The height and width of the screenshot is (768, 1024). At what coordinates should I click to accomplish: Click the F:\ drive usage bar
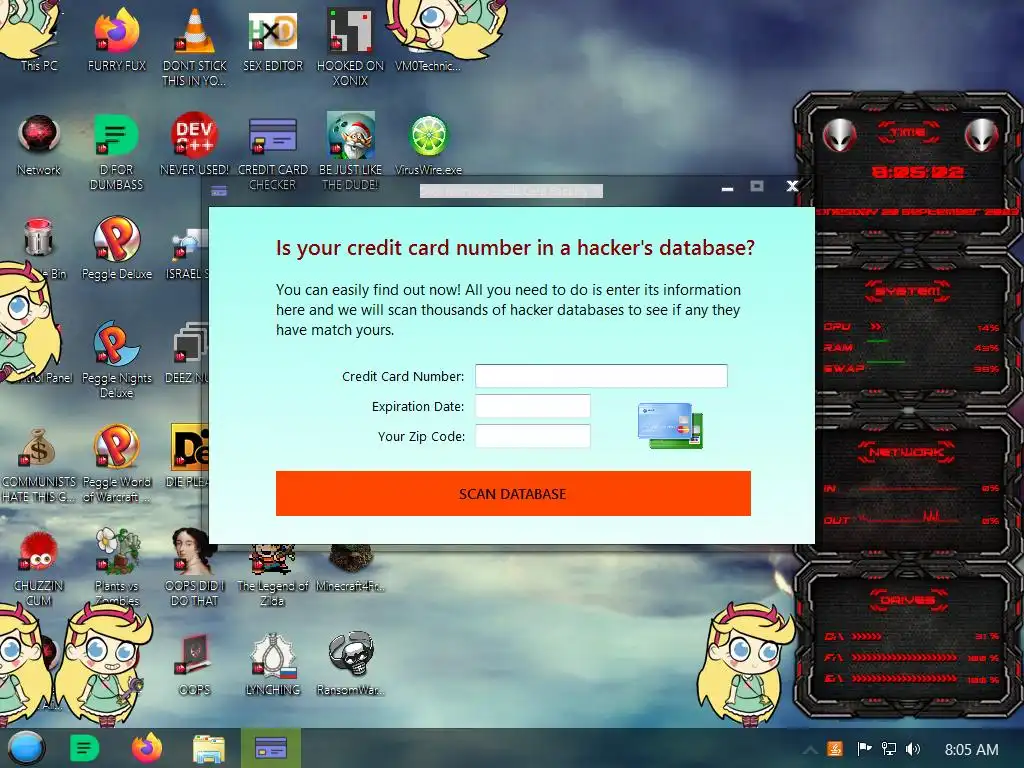pyautogui.click(x=904, y=658)
